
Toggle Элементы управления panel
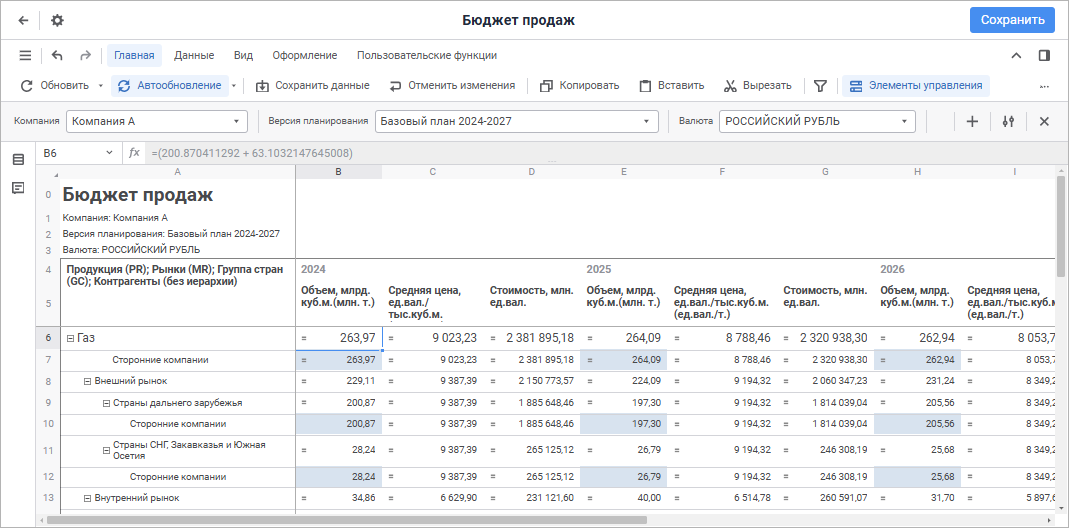tap(915, 86)
